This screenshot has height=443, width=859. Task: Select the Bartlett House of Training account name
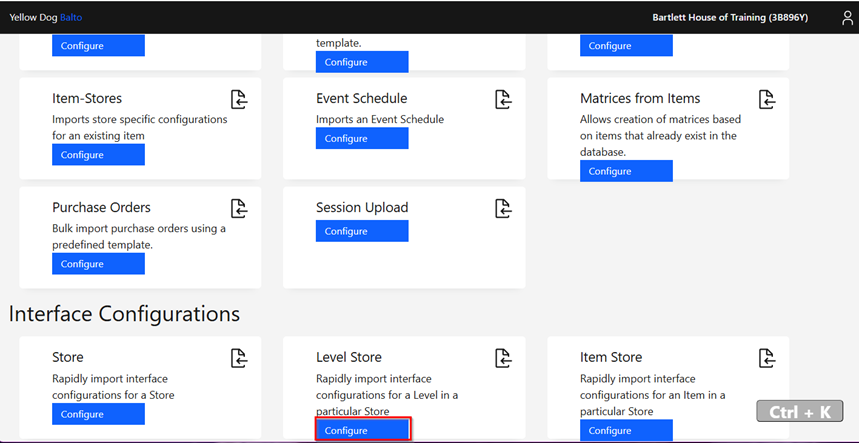point(730,18)
